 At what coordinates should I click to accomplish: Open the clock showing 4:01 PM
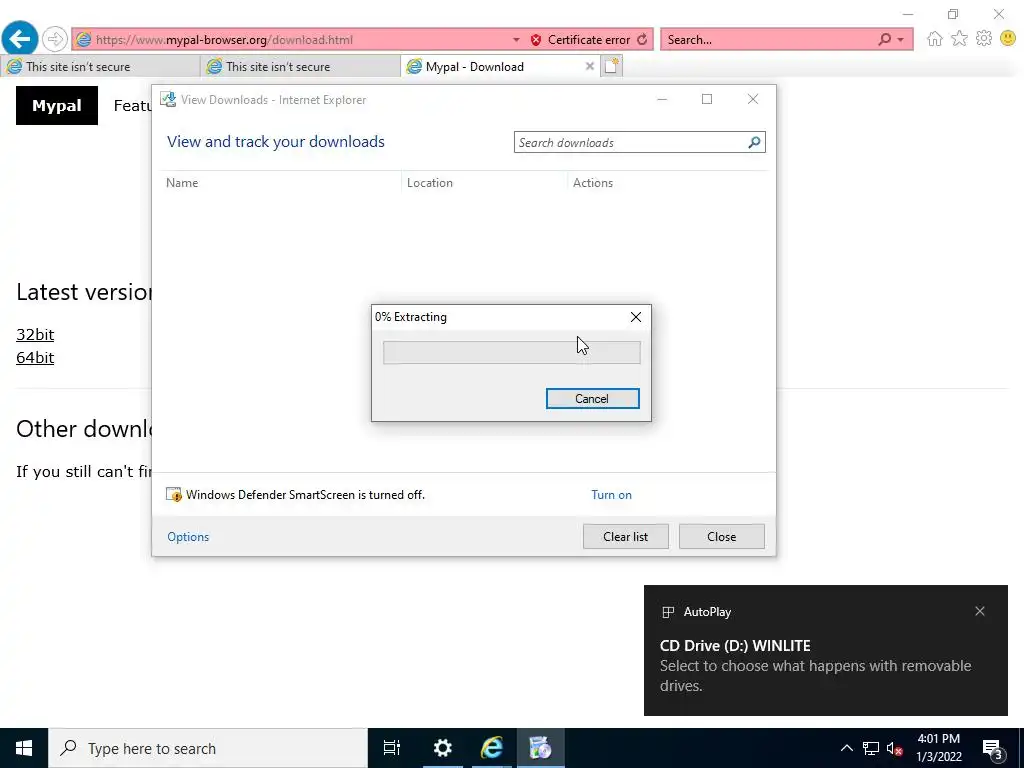(x=938, y=748)
